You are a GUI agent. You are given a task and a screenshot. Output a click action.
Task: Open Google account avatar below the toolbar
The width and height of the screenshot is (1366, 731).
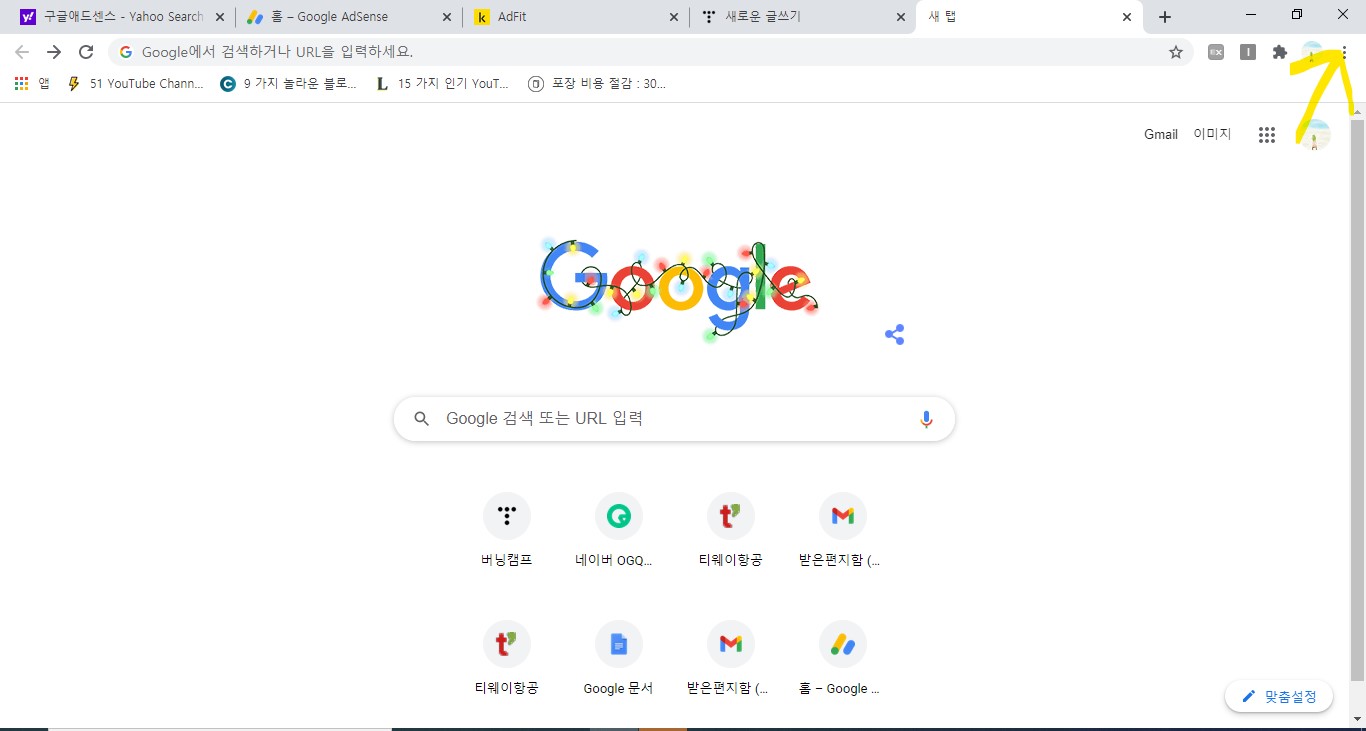point(1316,135)
